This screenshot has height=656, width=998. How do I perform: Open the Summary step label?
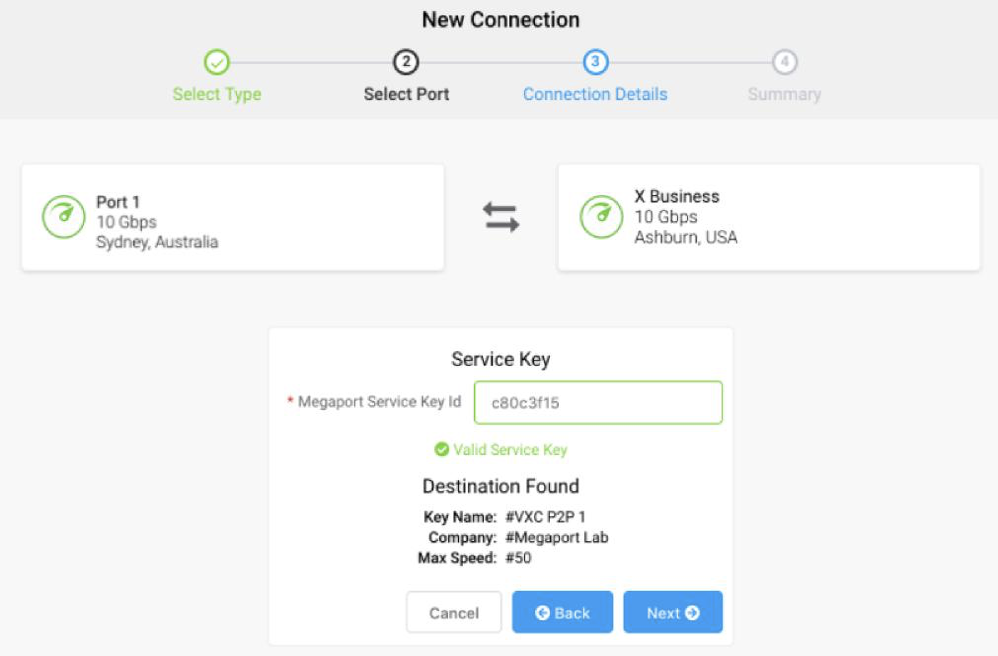pyautogui.click(x=784, y=94)
